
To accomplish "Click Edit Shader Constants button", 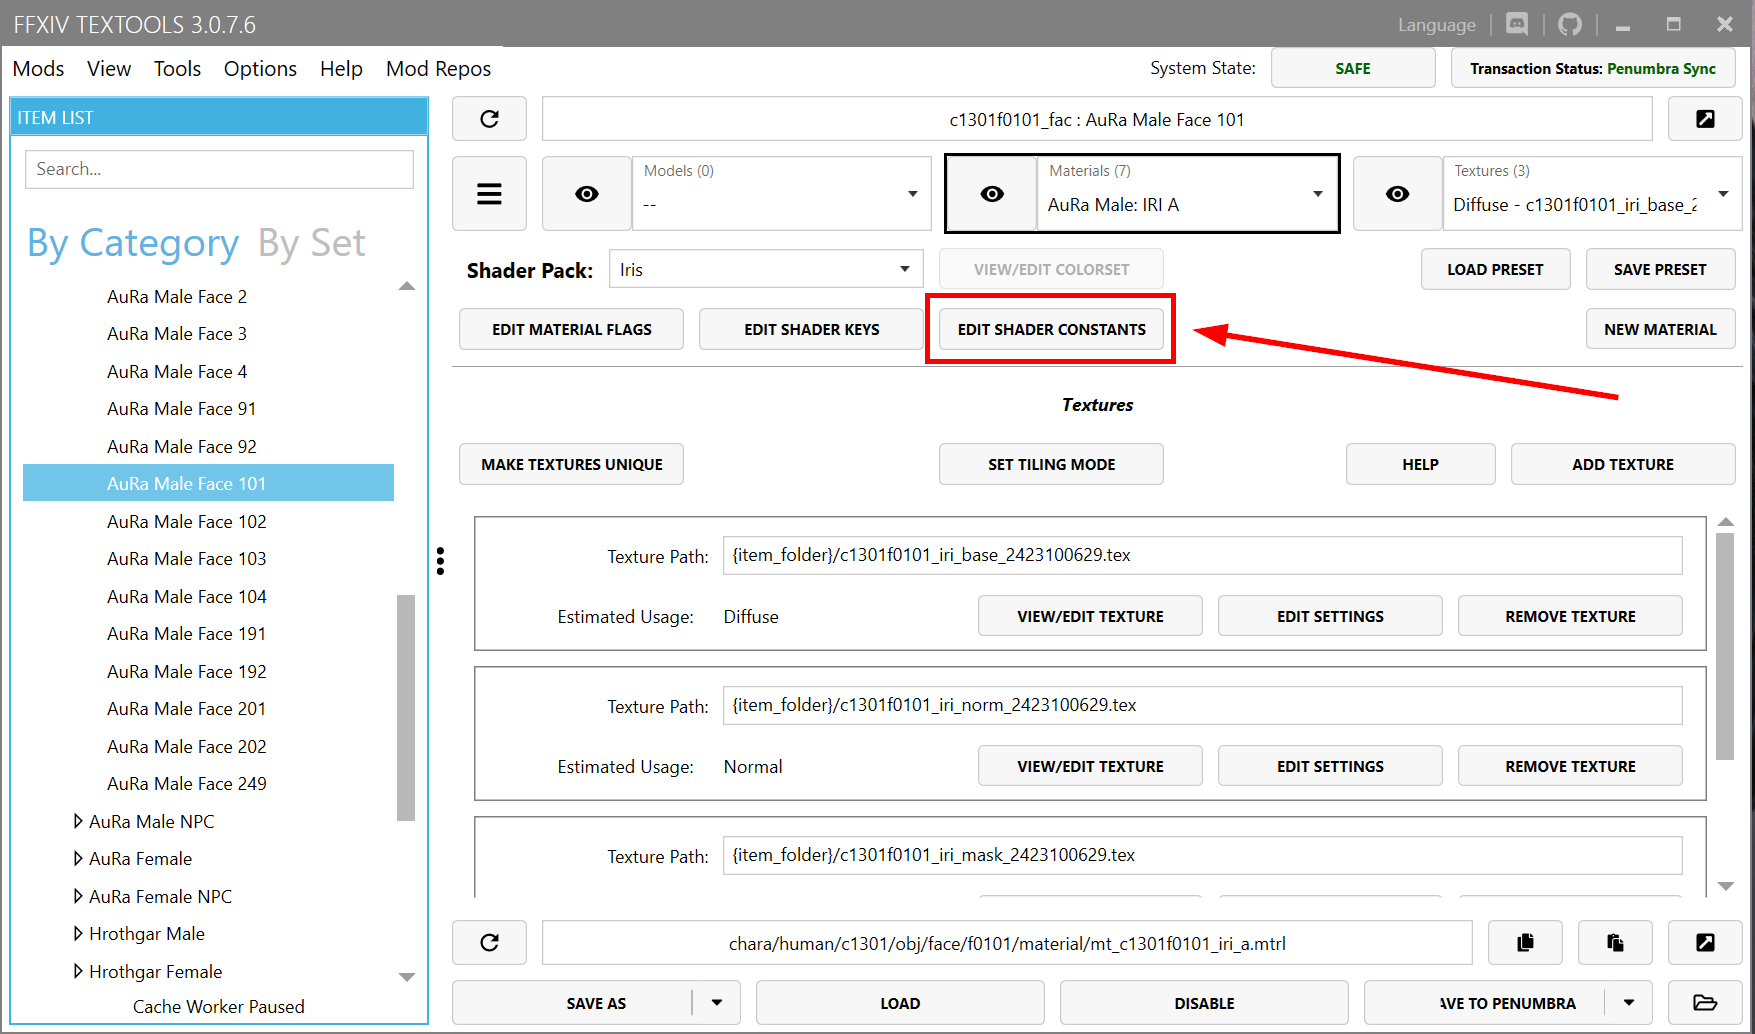I will click(1051, 329).
